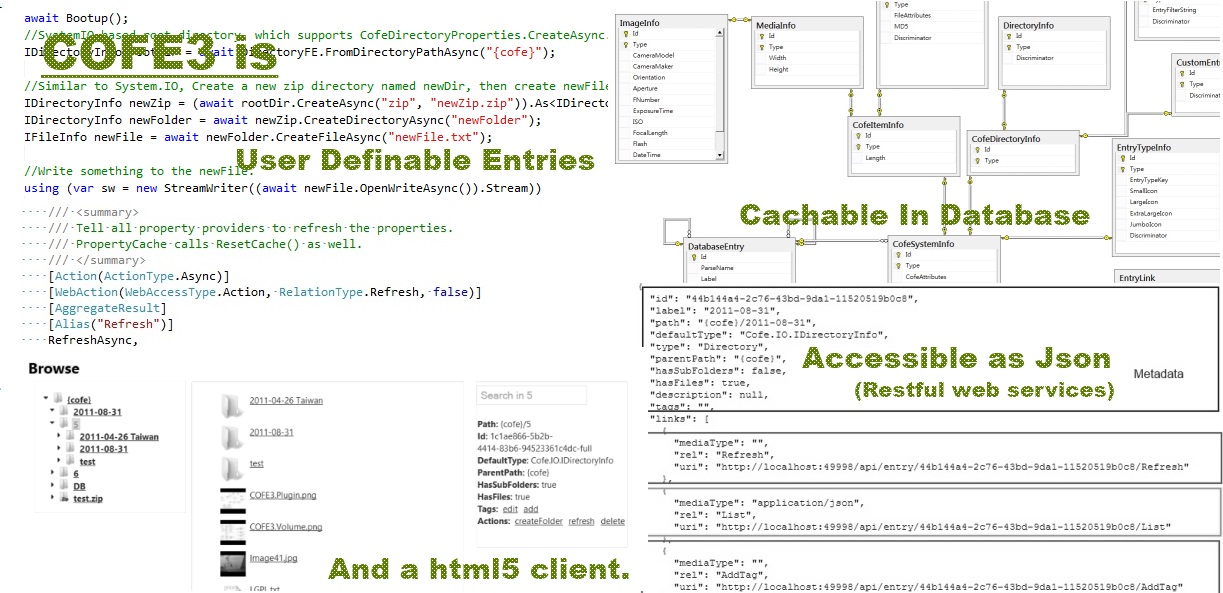Select the CofeSystemInfo table title bar
The height and width of the screenshot is (593, 1223).
coord(943,243)
